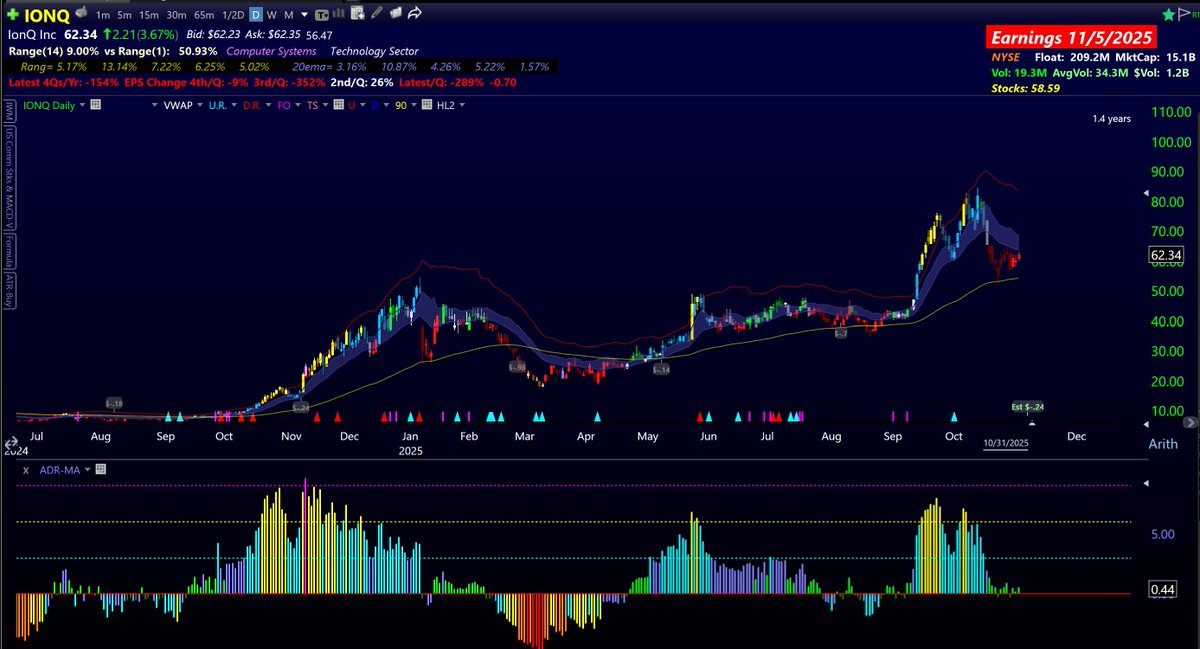1200x649 pixels.
Task: Click the bar chart style icon
Action: pyautogui.click(x=338, y=14)
